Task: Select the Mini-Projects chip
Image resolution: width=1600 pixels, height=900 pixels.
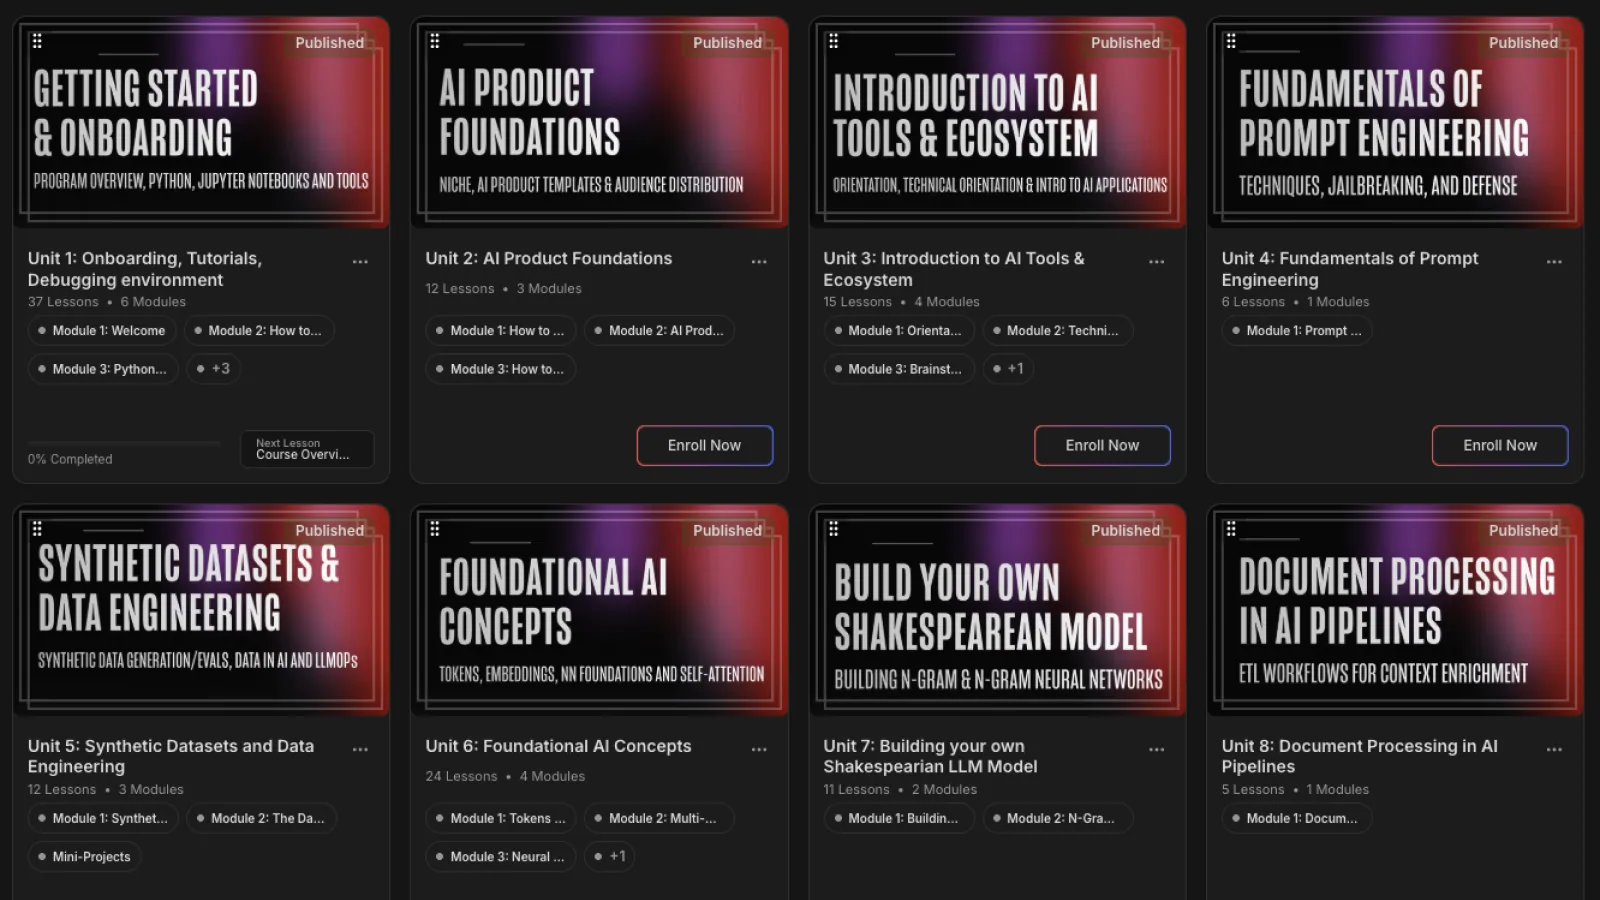Action: [85, 857]
